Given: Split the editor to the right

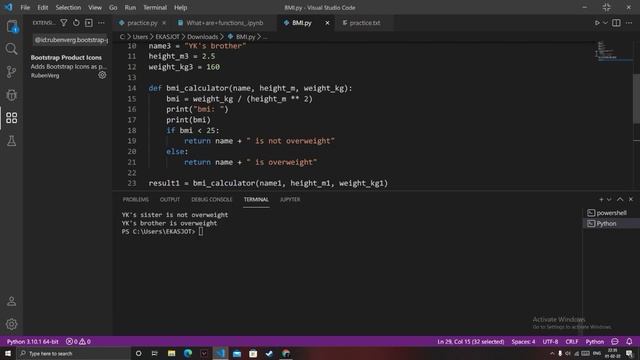Looking at the screenshot, I should 616,23.
